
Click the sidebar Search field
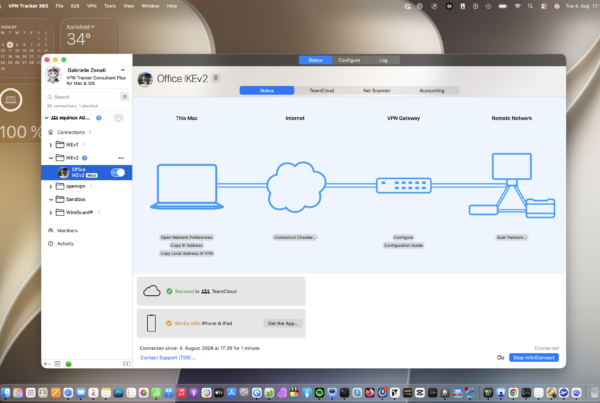pyautogui.click(x=81, y=97)
